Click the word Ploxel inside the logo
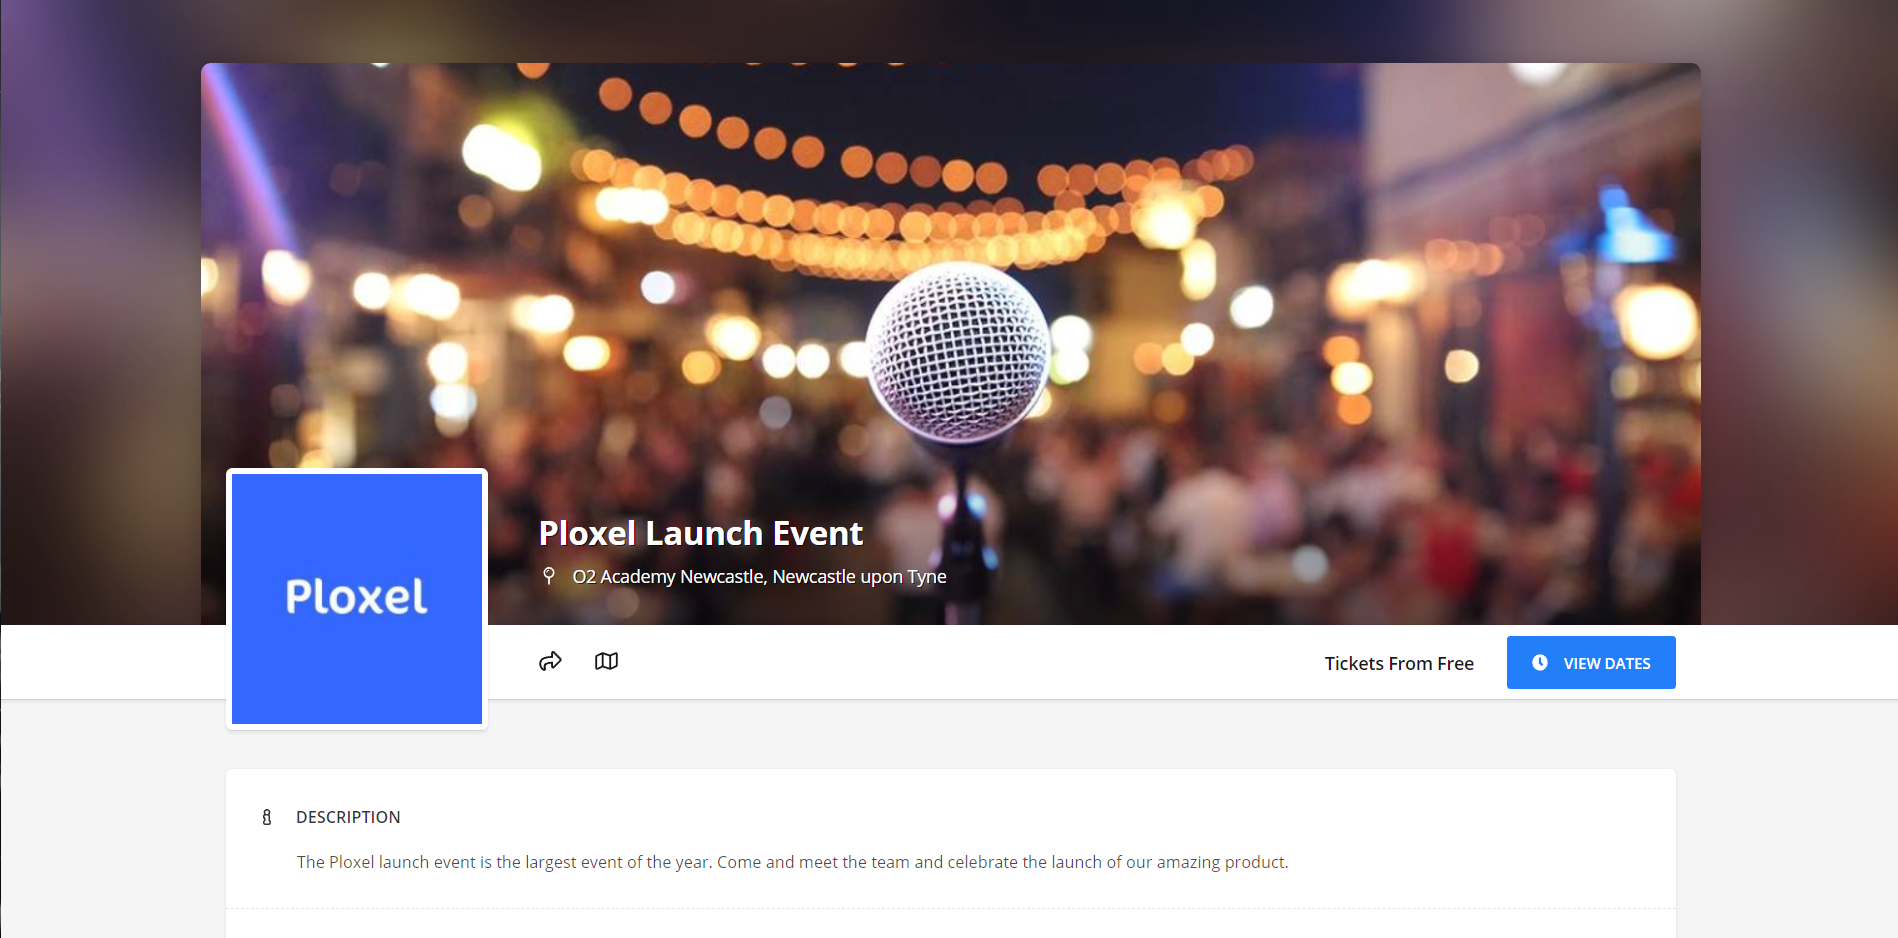1898x938 pixels. [357, 597]
